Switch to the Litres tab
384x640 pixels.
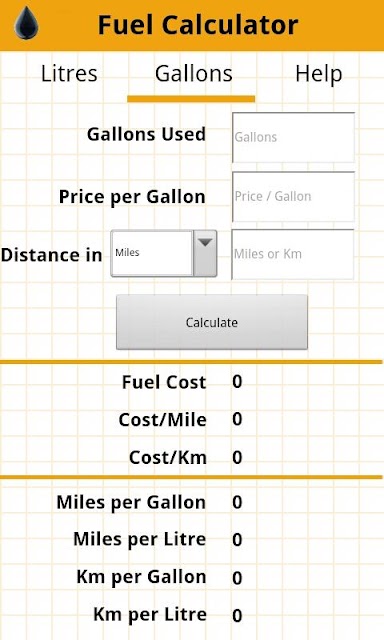[x=69, y=74]
